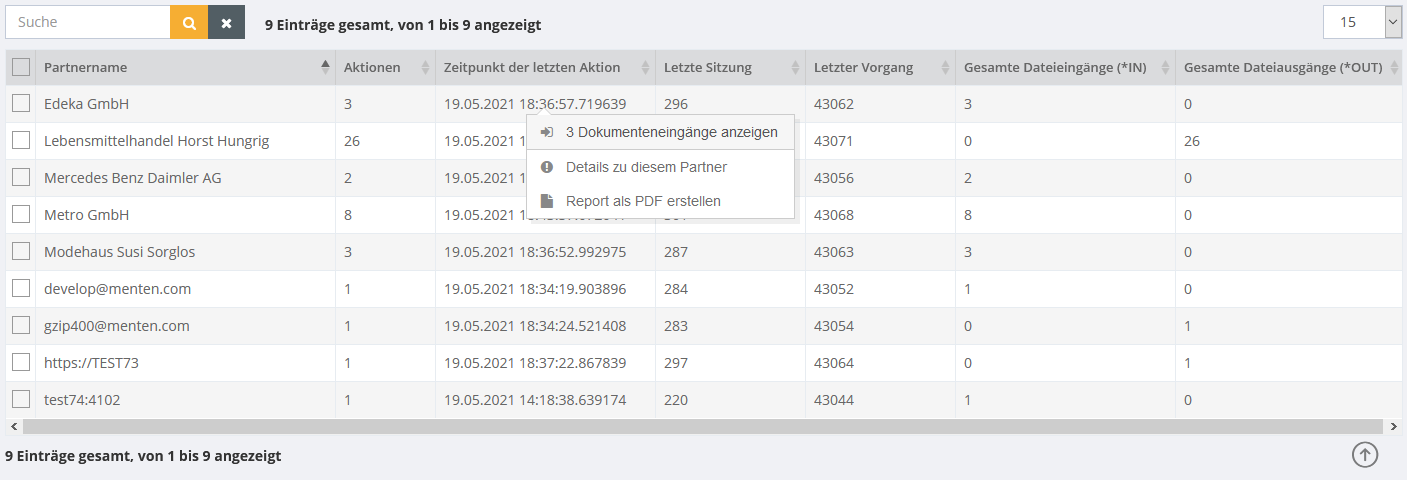Image resolution: width=1407 pixels, height=480 pixels.
Task: Click the orange search magnifier button
Action: (189, 22)
